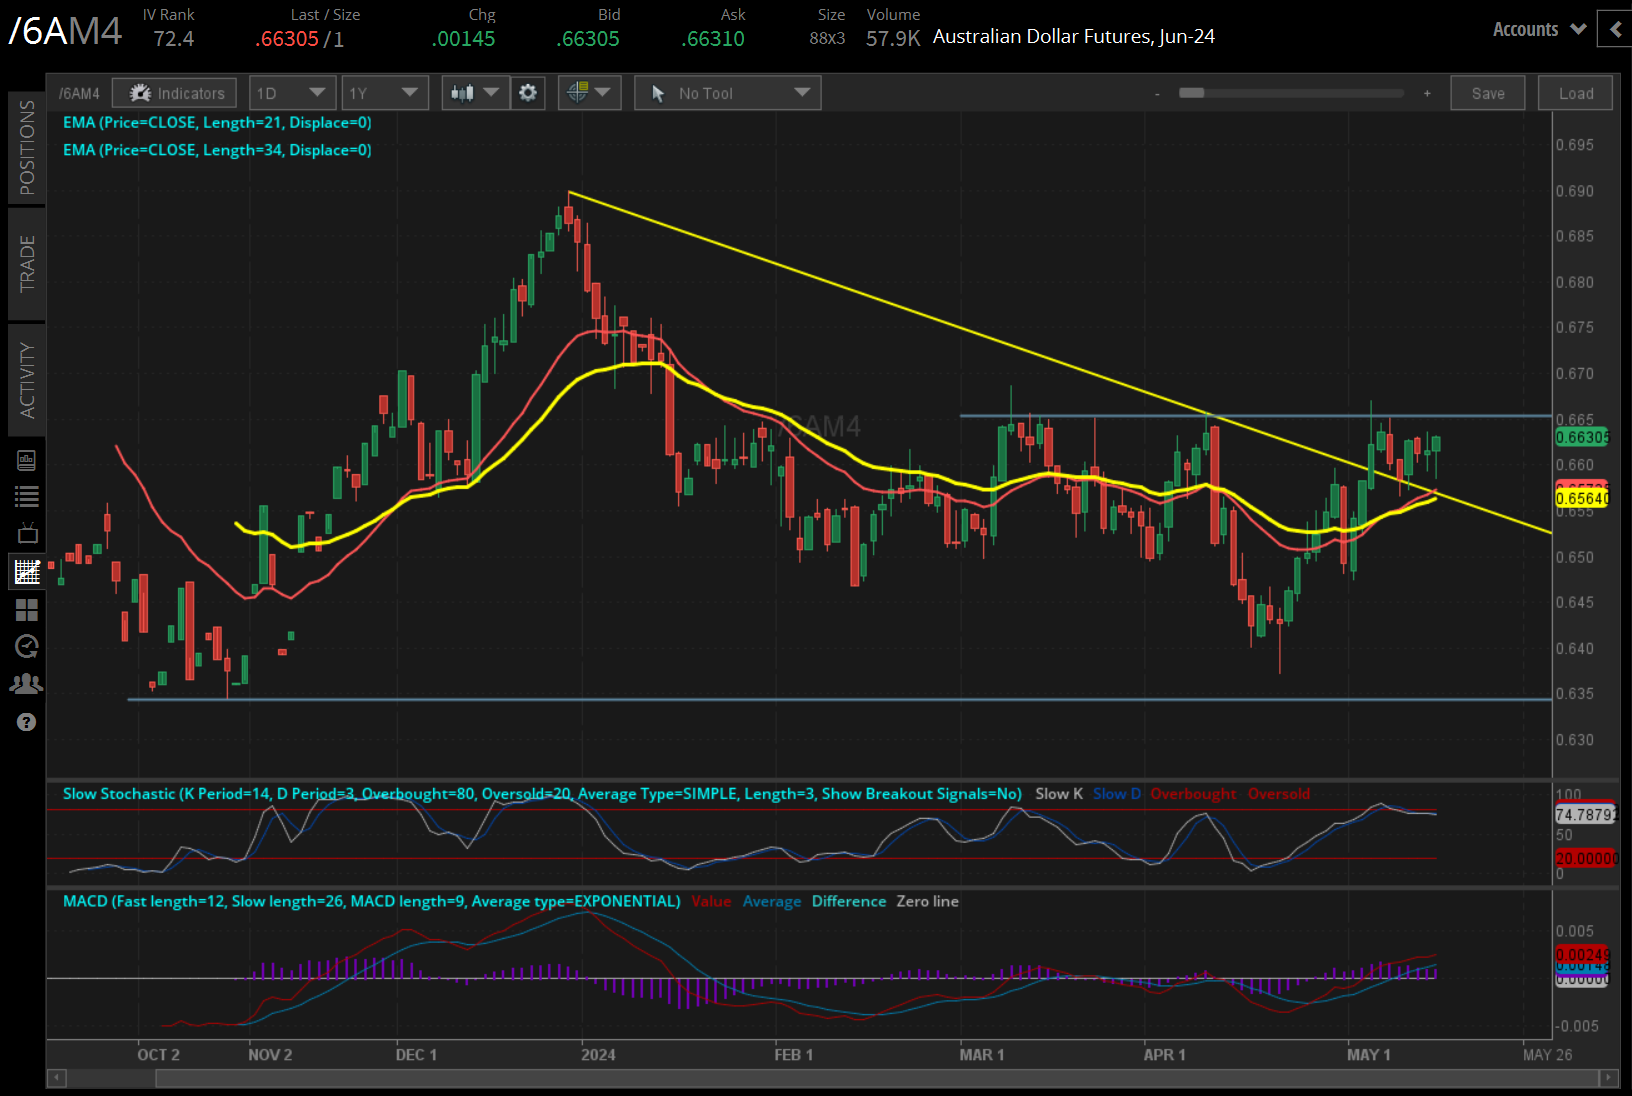Expand the 1D interval dropdown
The width and height of the screenshot is (1632, 1096).
tap(291, 93)
